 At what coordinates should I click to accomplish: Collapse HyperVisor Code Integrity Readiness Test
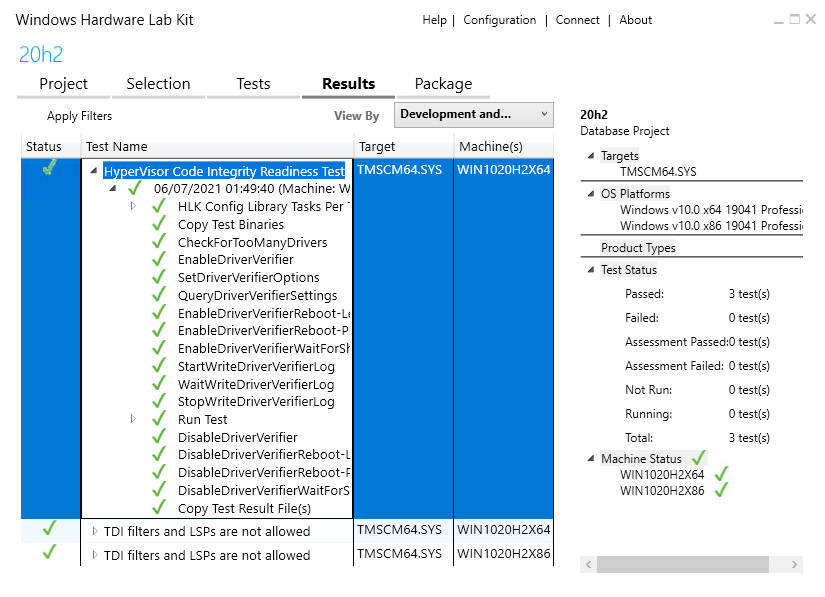coord(94,170)
